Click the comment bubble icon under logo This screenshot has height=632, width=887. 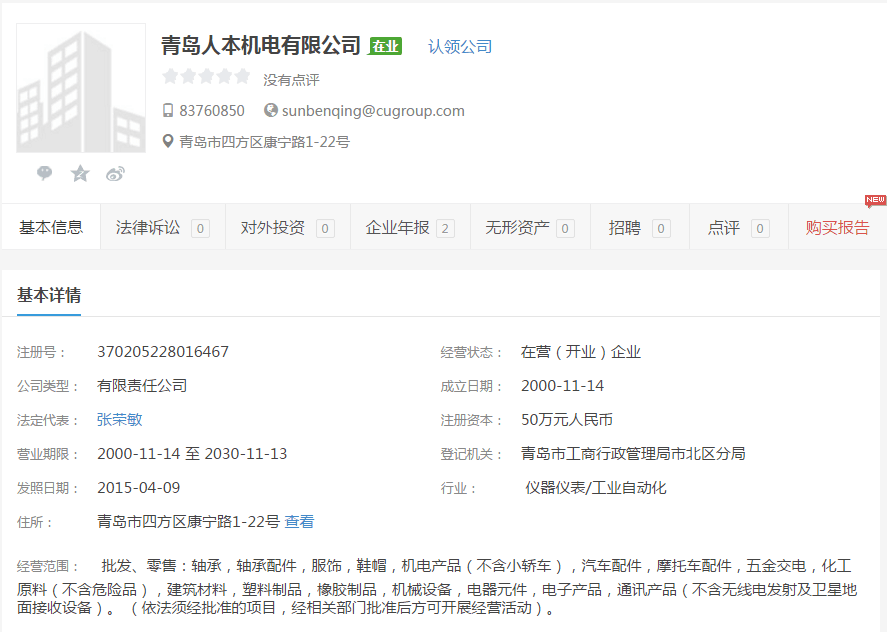coord(45,173)
